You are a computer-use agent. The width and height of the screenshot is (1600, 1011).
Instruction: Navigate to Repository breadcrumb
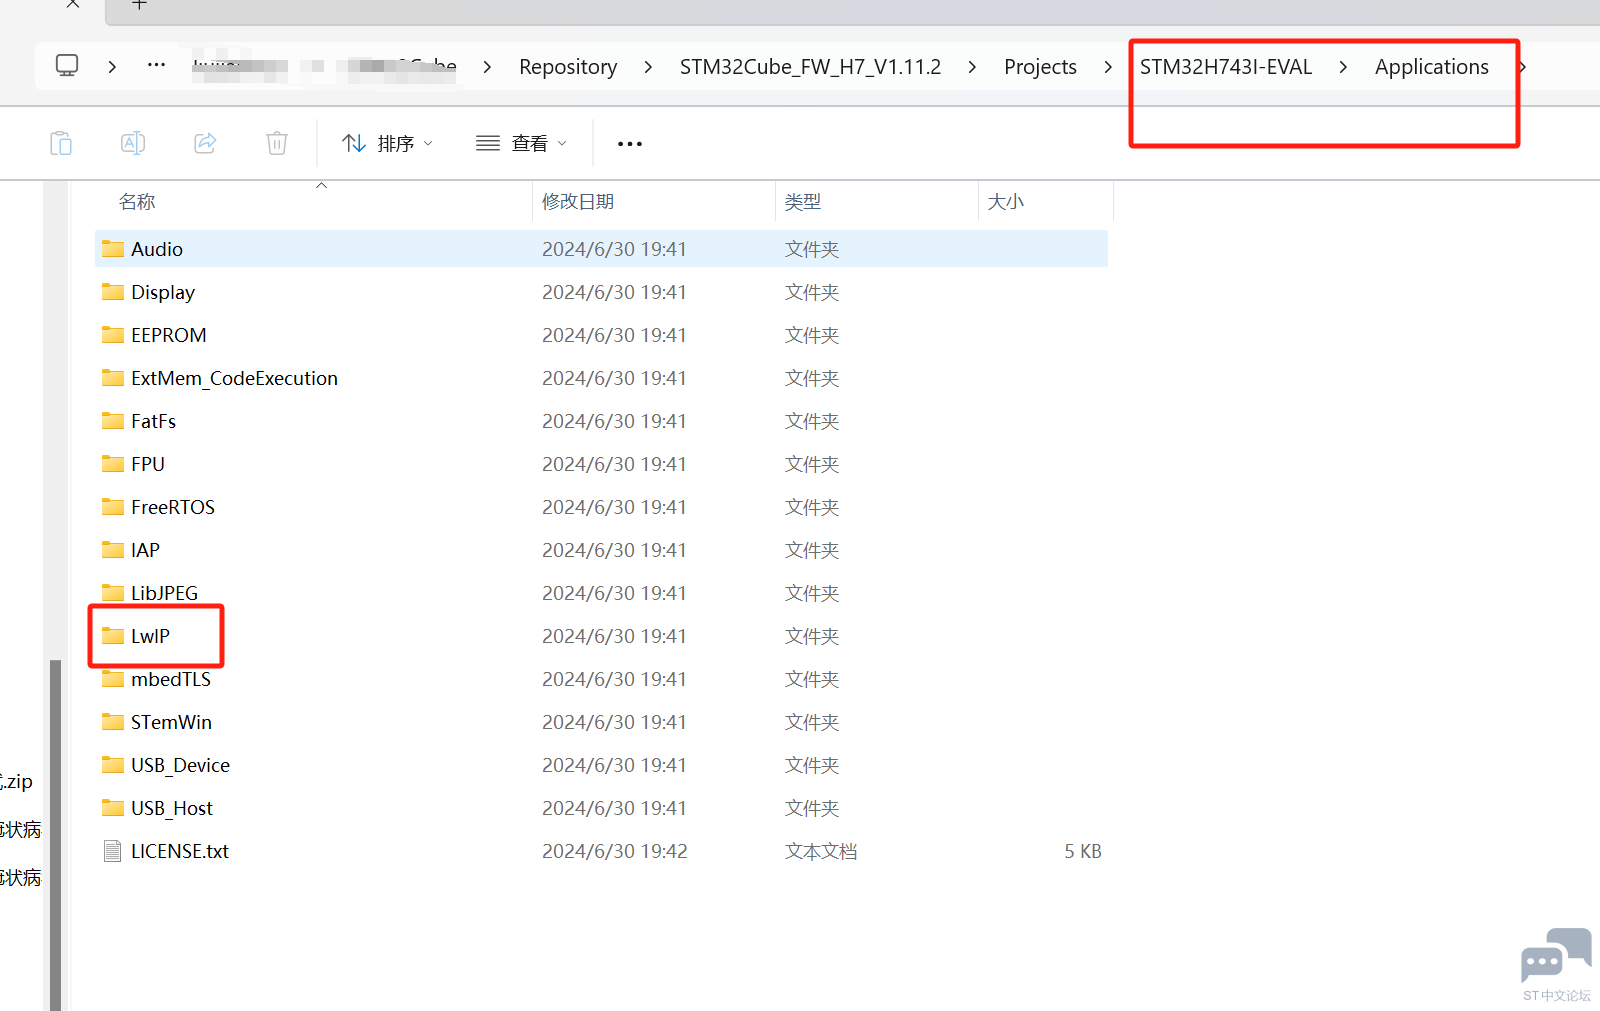click(568, 67)
